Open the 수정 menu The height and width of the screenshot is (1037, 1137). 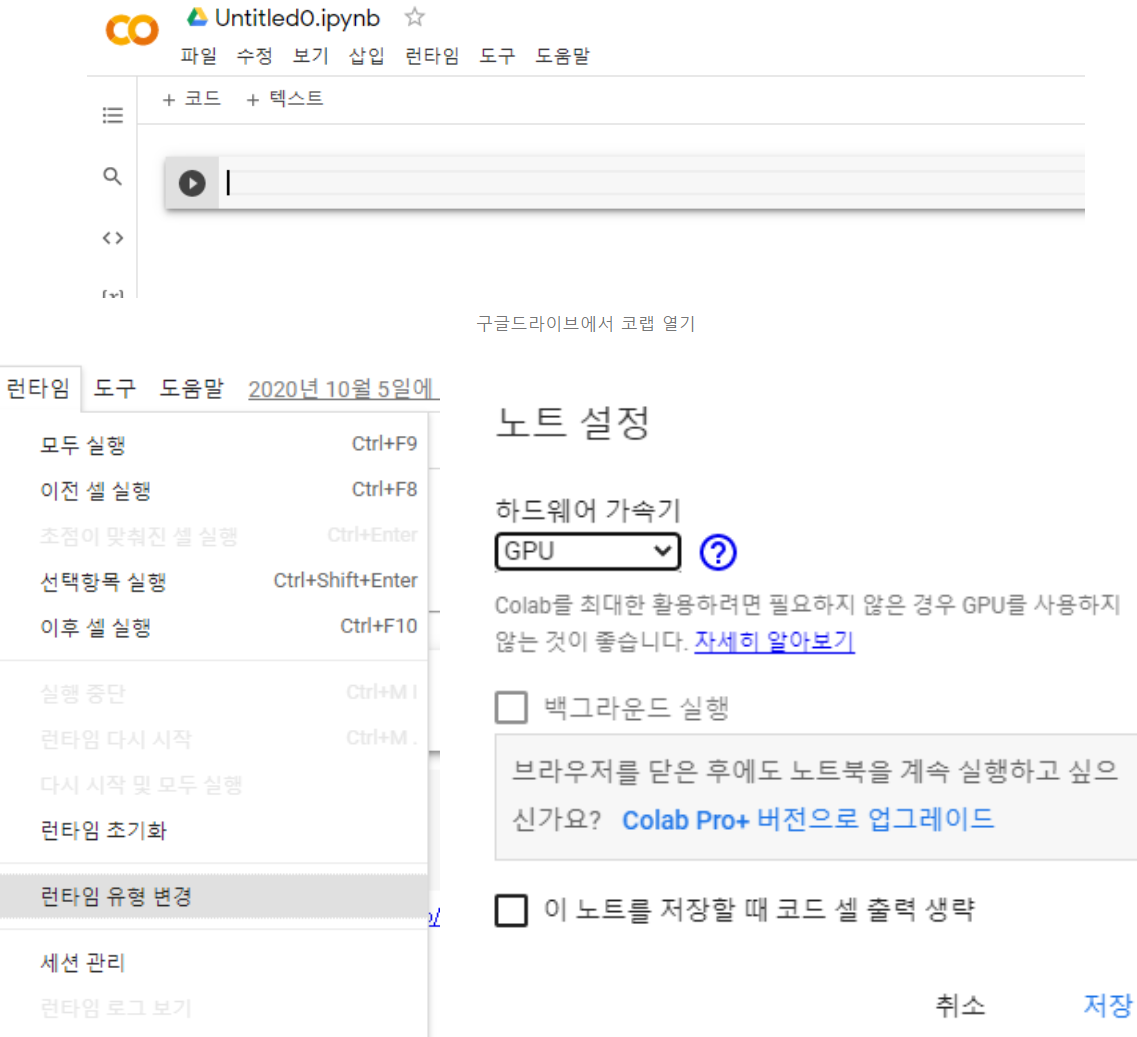pos(255,56)
